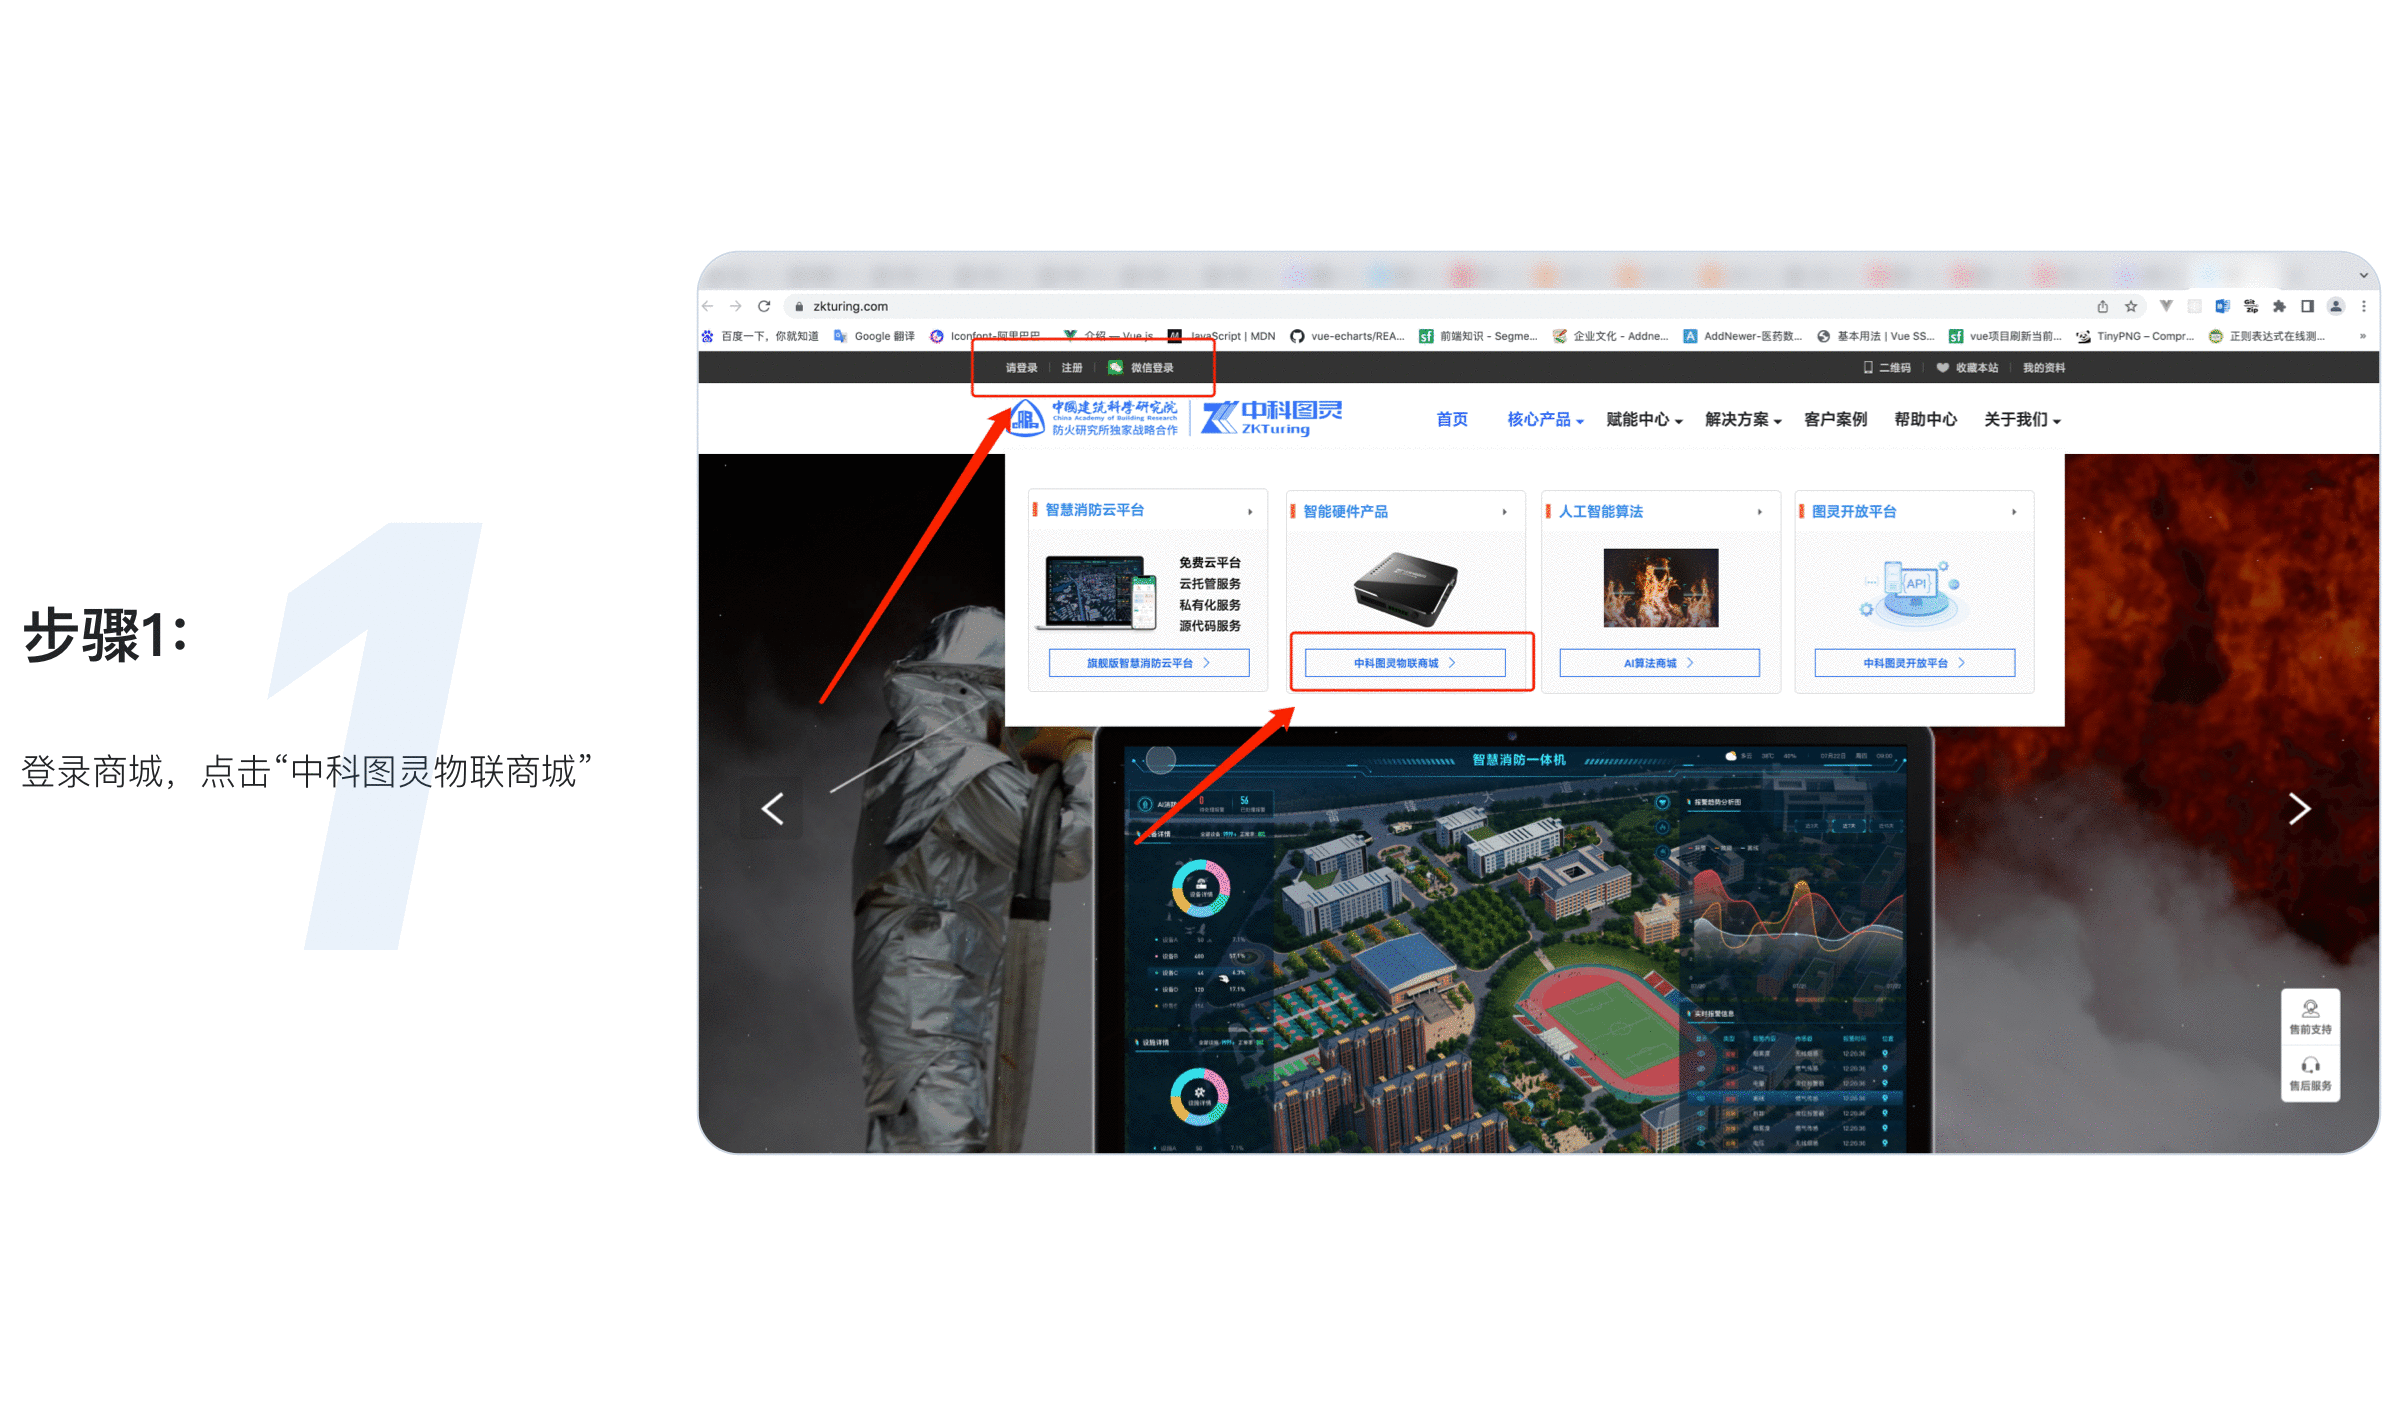Select 源代码服务 text item

coord(1209,626)
